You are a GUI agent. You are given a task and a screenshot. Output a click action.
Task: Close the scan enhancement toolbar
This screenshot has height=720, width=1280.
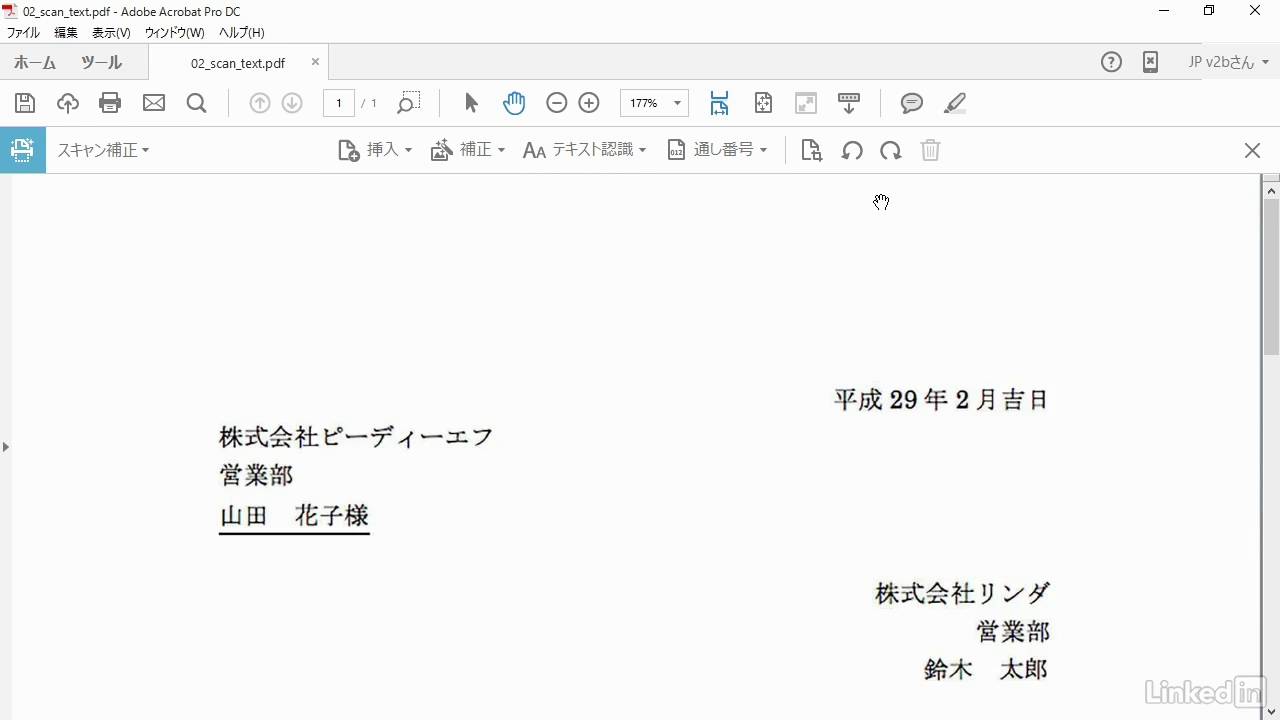(x=1252, y=150)
